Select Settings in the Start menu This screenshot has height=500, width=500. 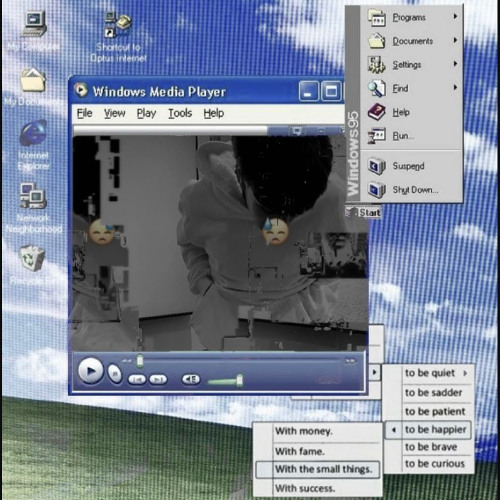pyautogui.click(x=407, y=65)
